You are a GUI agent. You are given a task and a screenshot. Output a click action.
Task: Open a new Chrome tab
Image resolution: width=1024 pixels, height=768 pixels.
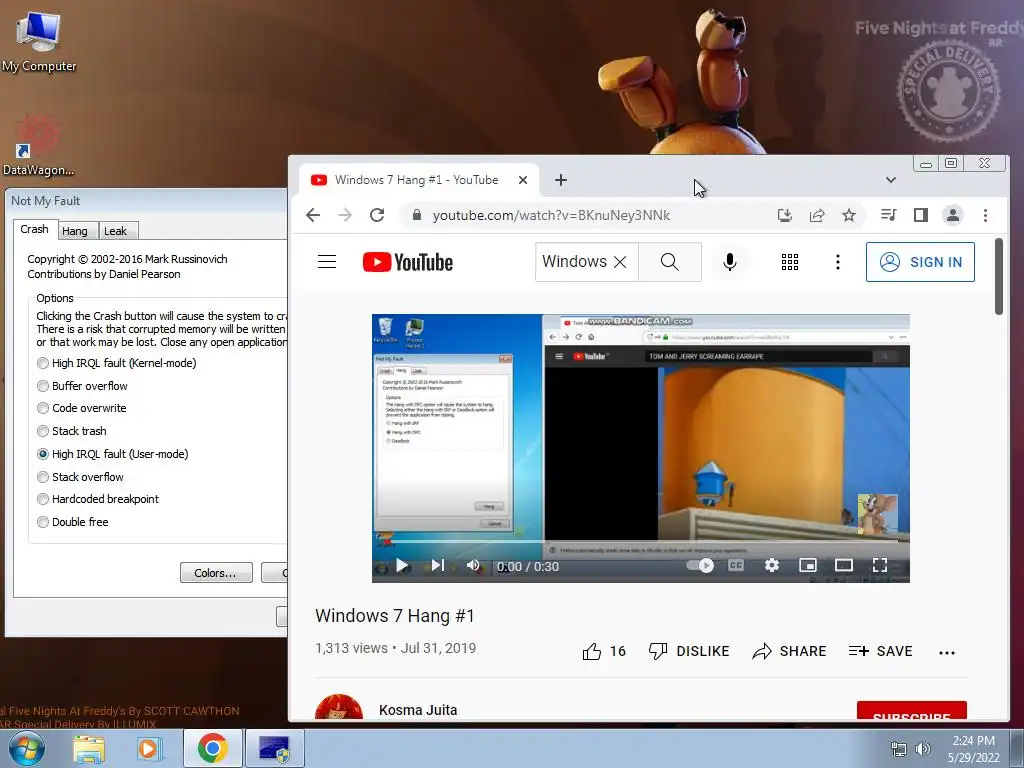coord(561,180)
